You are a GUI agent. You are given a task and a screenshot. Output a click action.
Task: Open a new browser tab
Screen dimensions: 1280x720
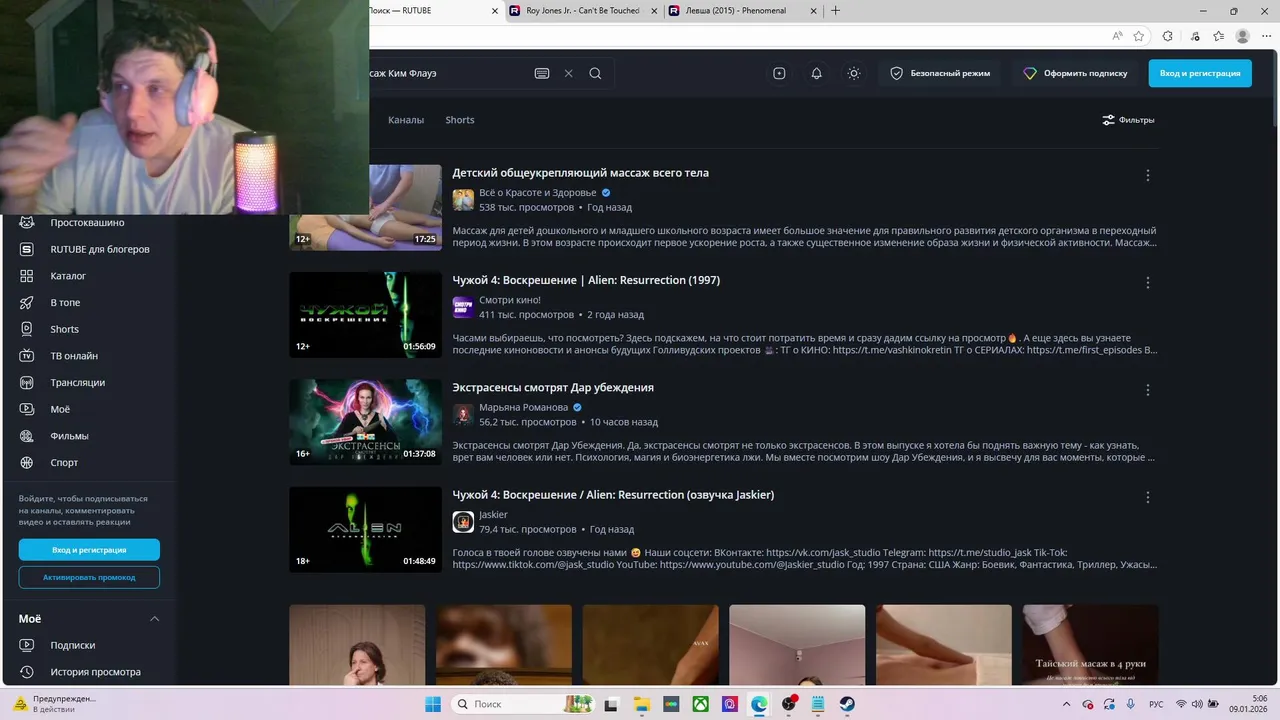coord(835,11)
